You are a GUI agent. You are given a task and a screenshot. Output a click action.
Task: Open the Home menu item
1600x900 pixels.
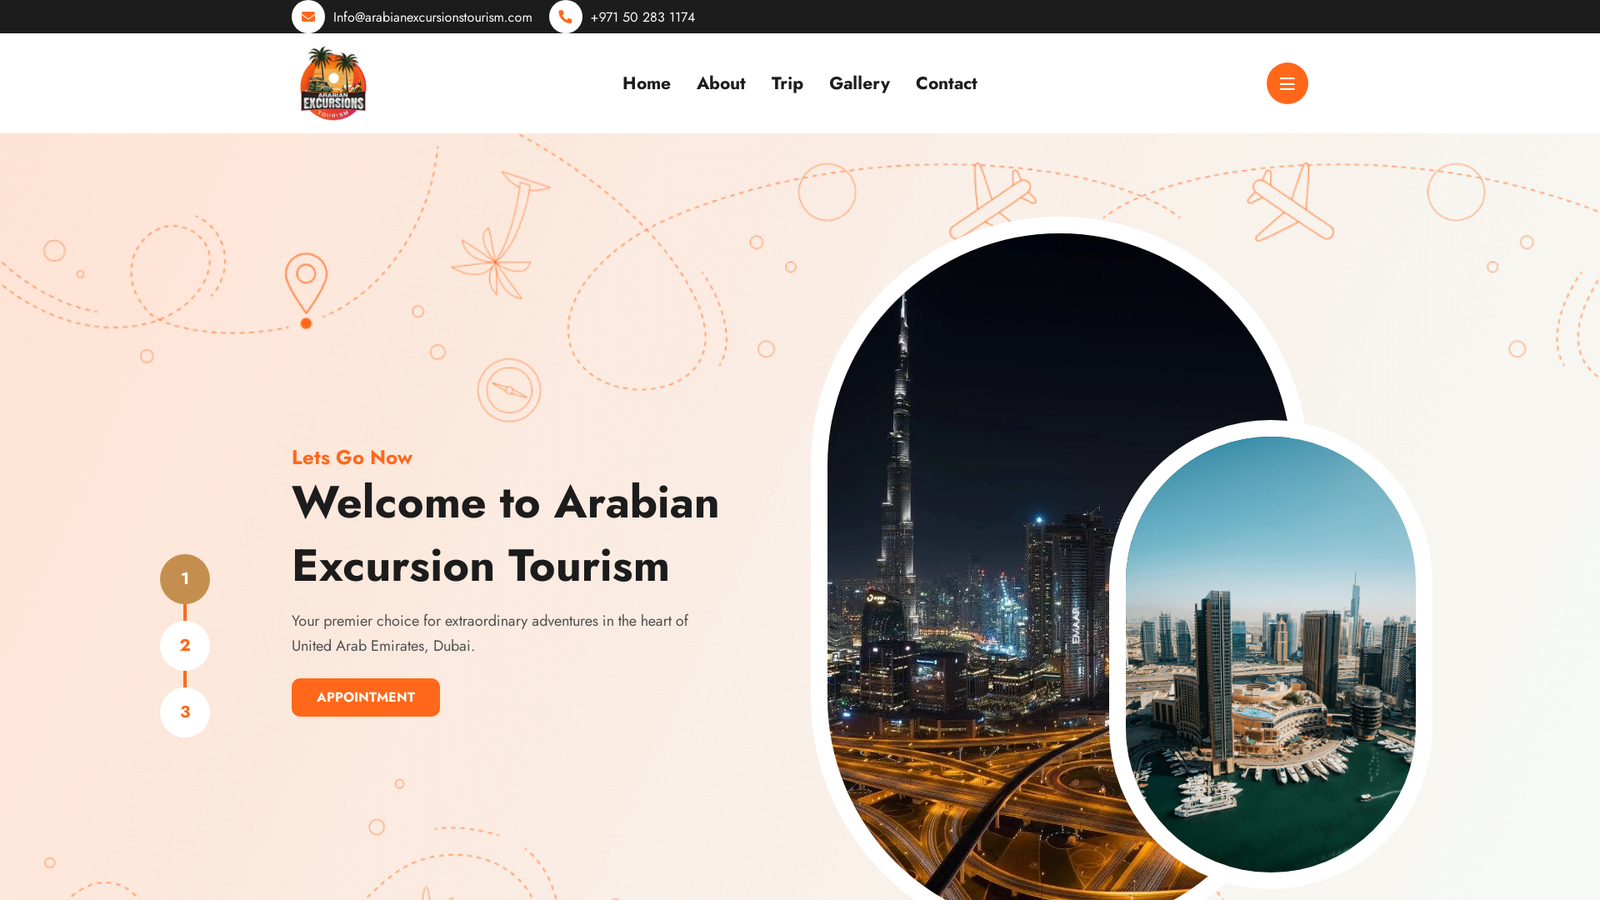(x=646, y=83)
